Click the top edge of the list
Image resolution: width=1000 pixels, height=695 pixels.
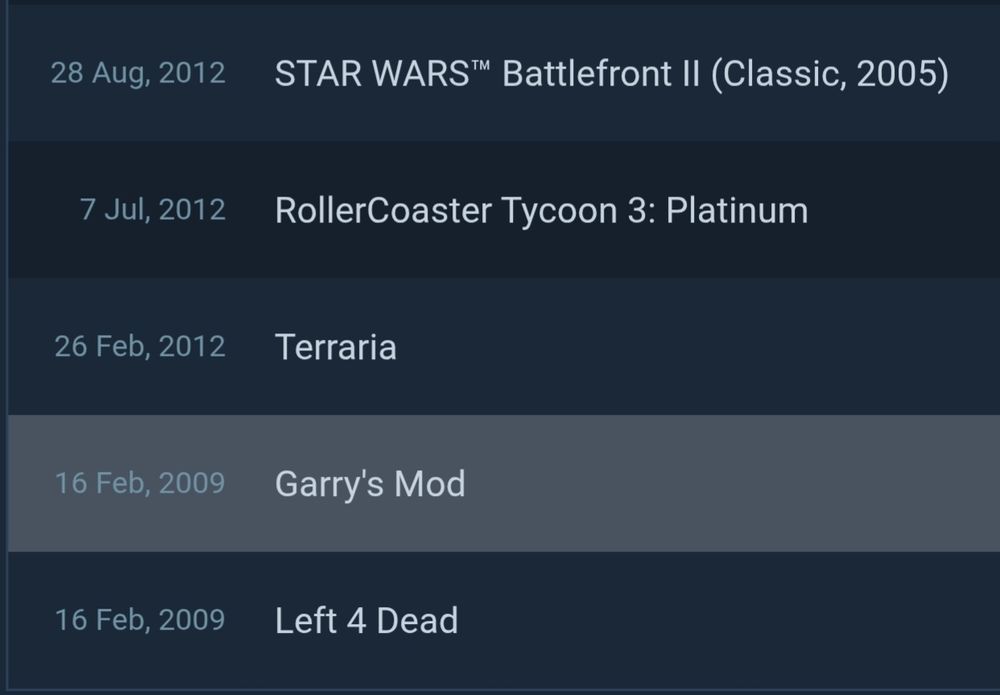click(x=500, y=8)
